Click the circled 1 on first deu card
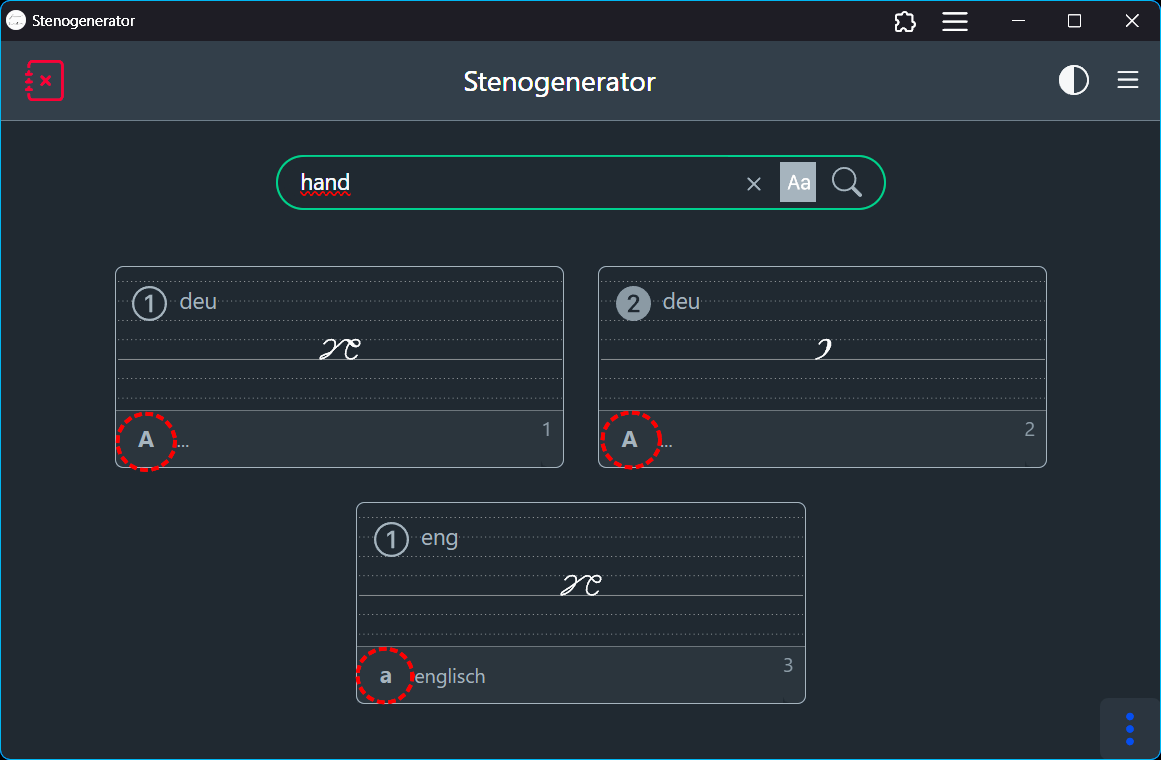The image size is (1161, 760). pyautogui.click(x=149, y=303)
